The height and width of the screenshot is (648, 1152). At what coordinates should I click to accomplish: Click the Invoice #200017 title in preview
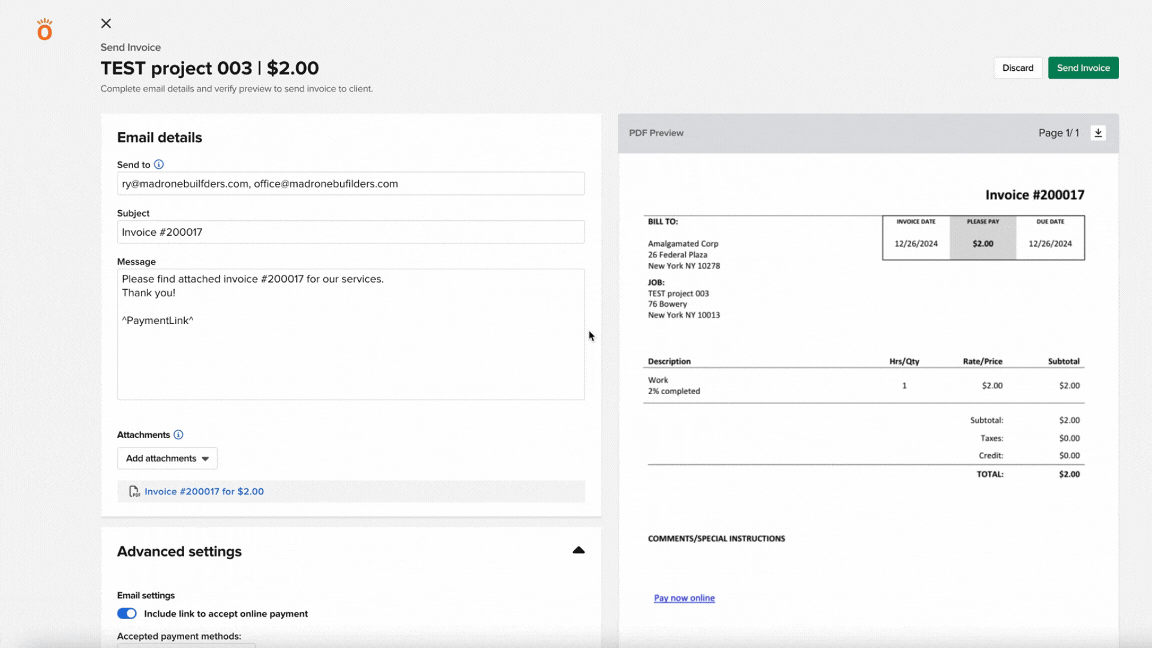tap(1034, 195)
